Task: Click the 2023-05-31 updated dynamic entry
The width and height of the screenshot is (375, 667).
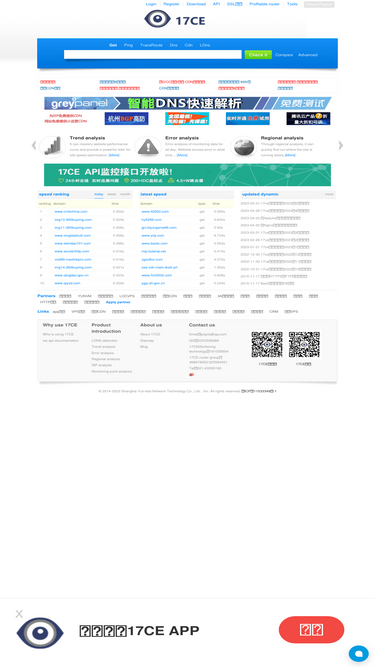Action: pyautogui.click(x=275, y=203)
